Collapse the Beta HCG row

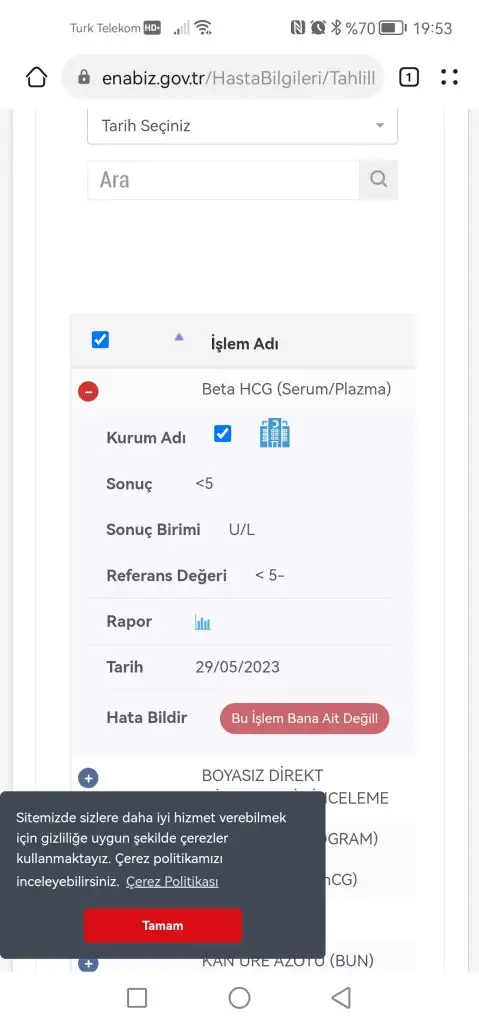pos(88,392)
